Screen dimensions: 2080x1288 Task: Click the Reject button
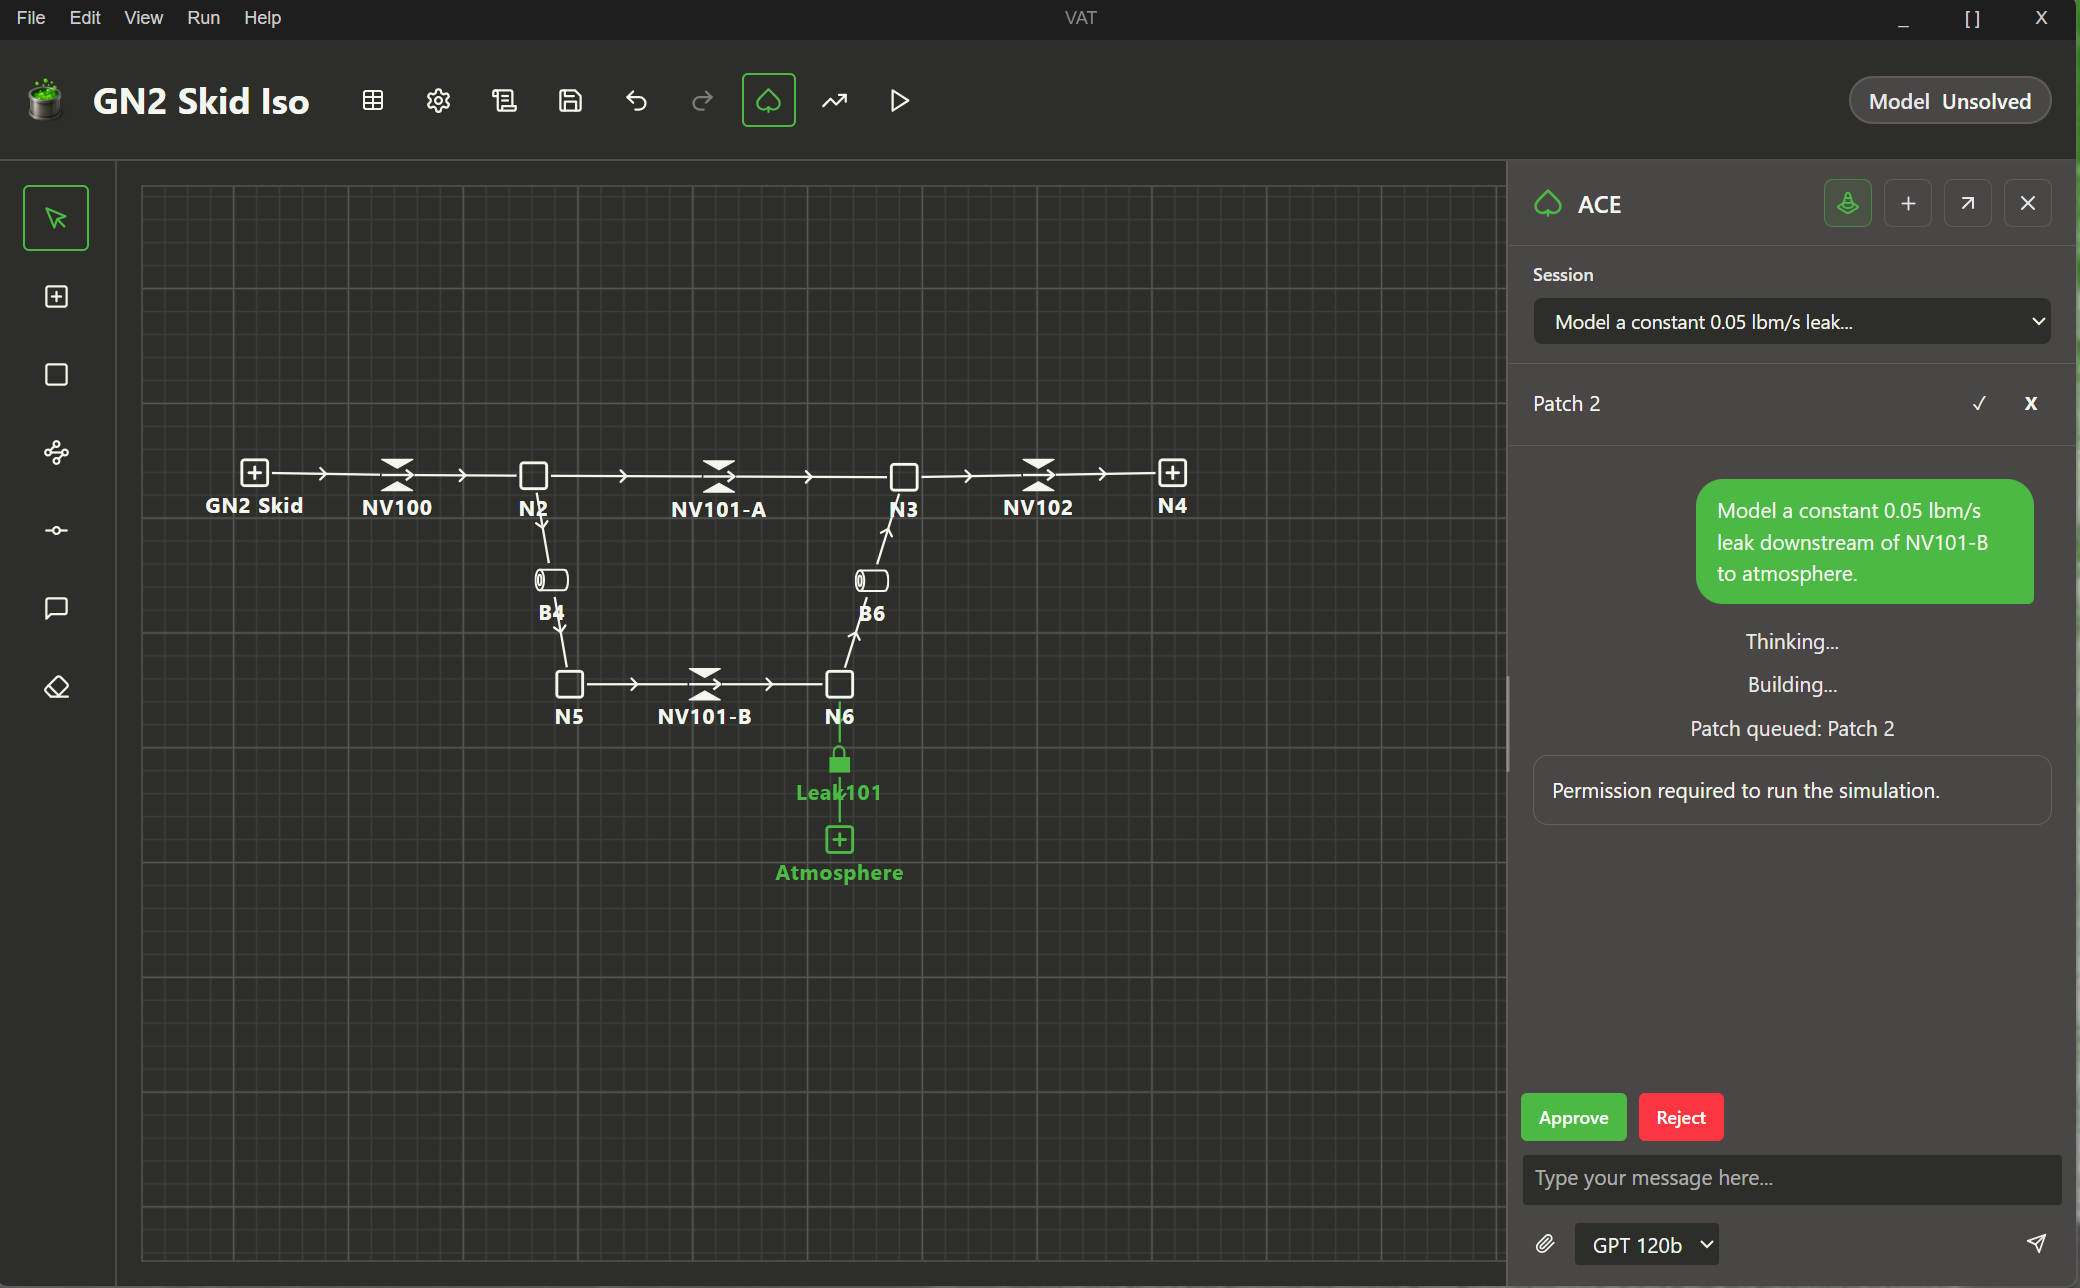1681,1117
